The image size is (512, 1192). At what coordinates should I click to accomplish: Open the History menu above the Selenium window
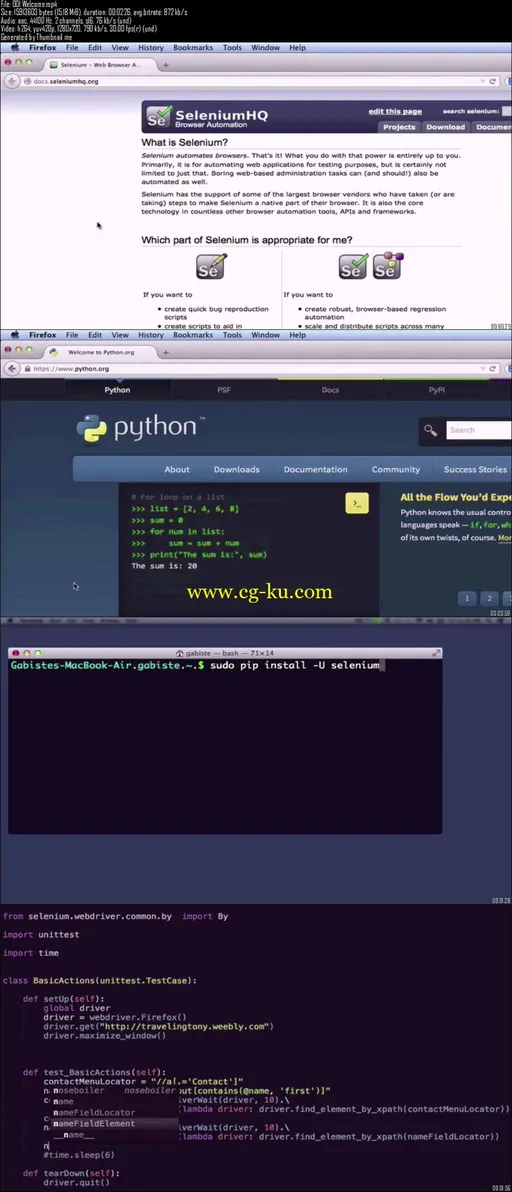pyautogui.click(x=150, y=47)
